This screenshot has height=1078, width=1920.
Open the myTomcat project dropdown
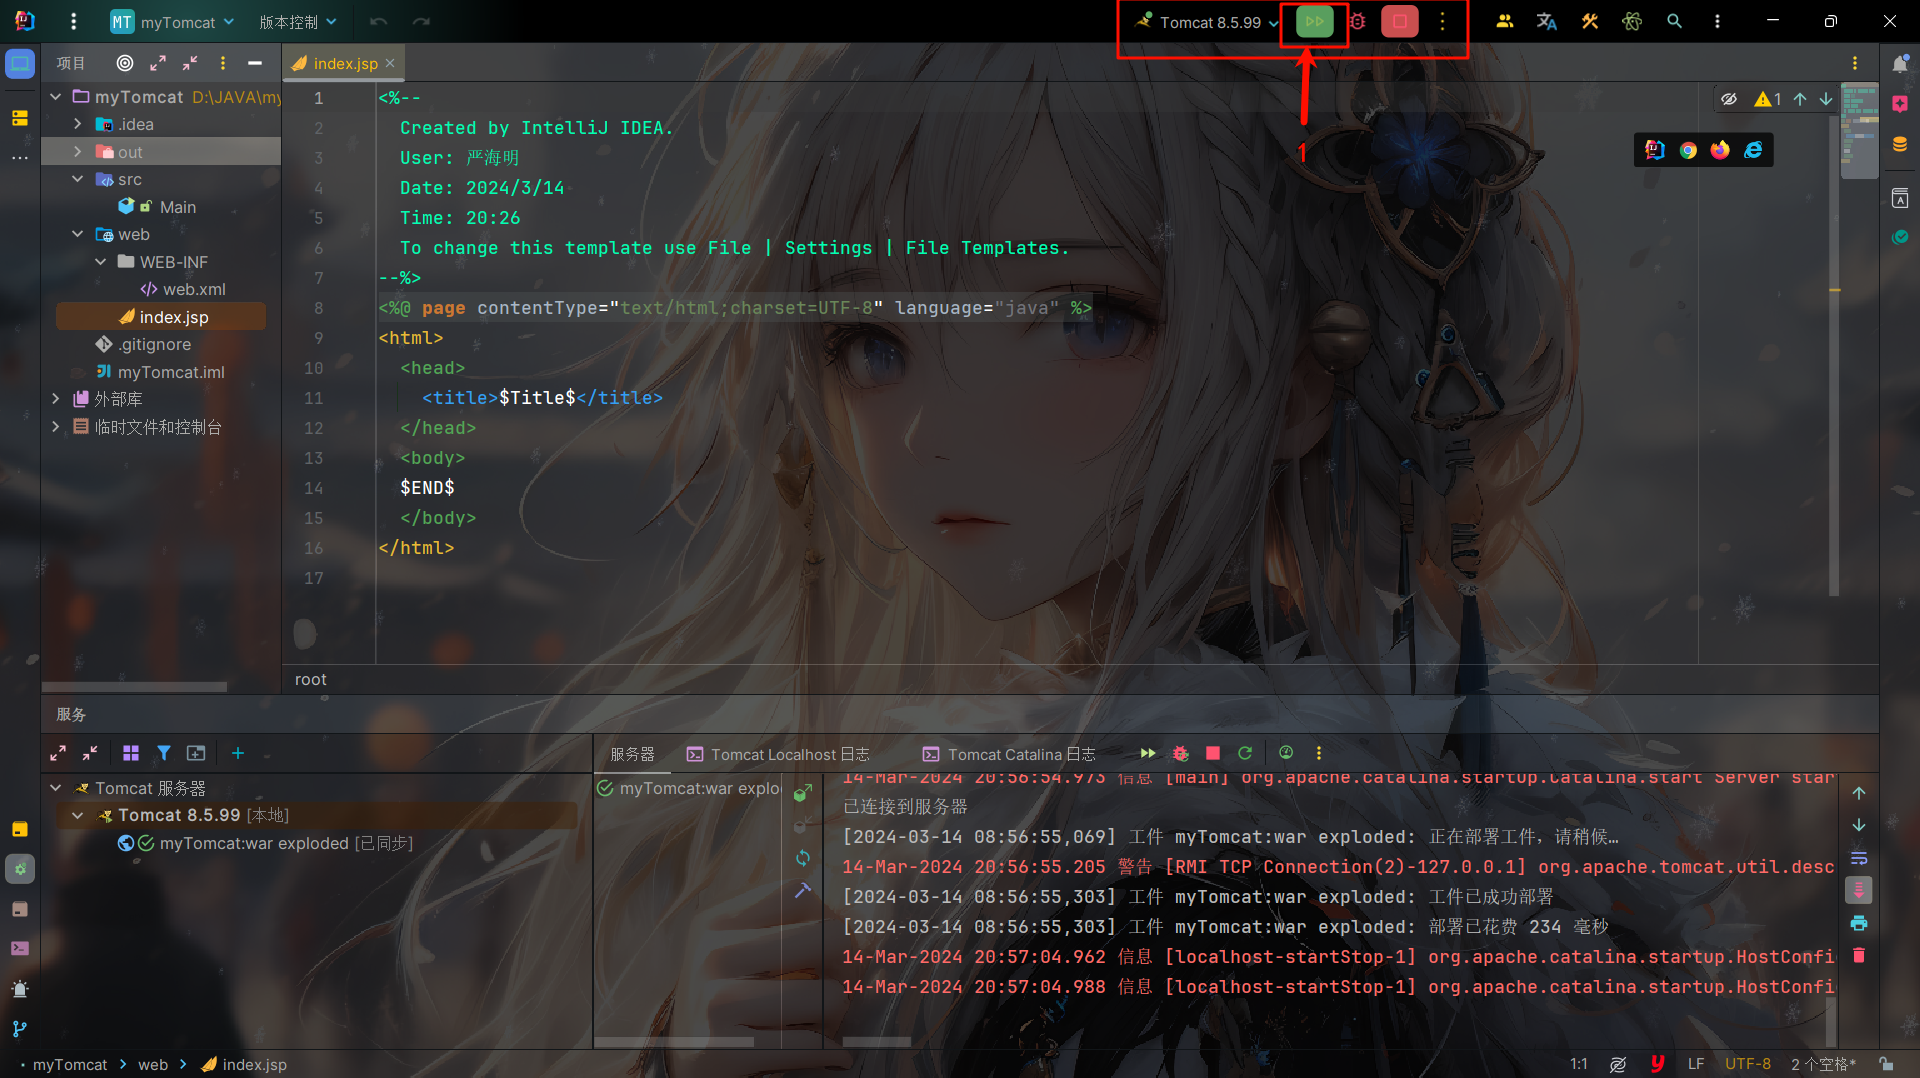[173, 22]
